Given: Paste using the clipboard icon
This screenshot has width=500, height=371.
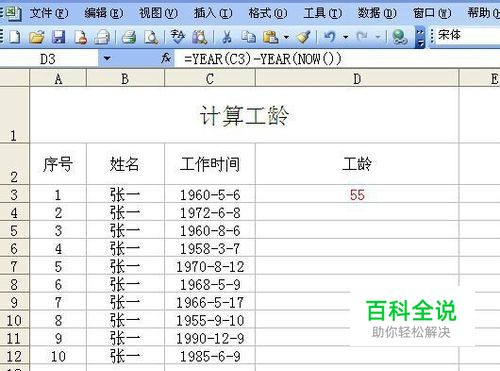Looking at the screenshot, I should coord(270,37).
